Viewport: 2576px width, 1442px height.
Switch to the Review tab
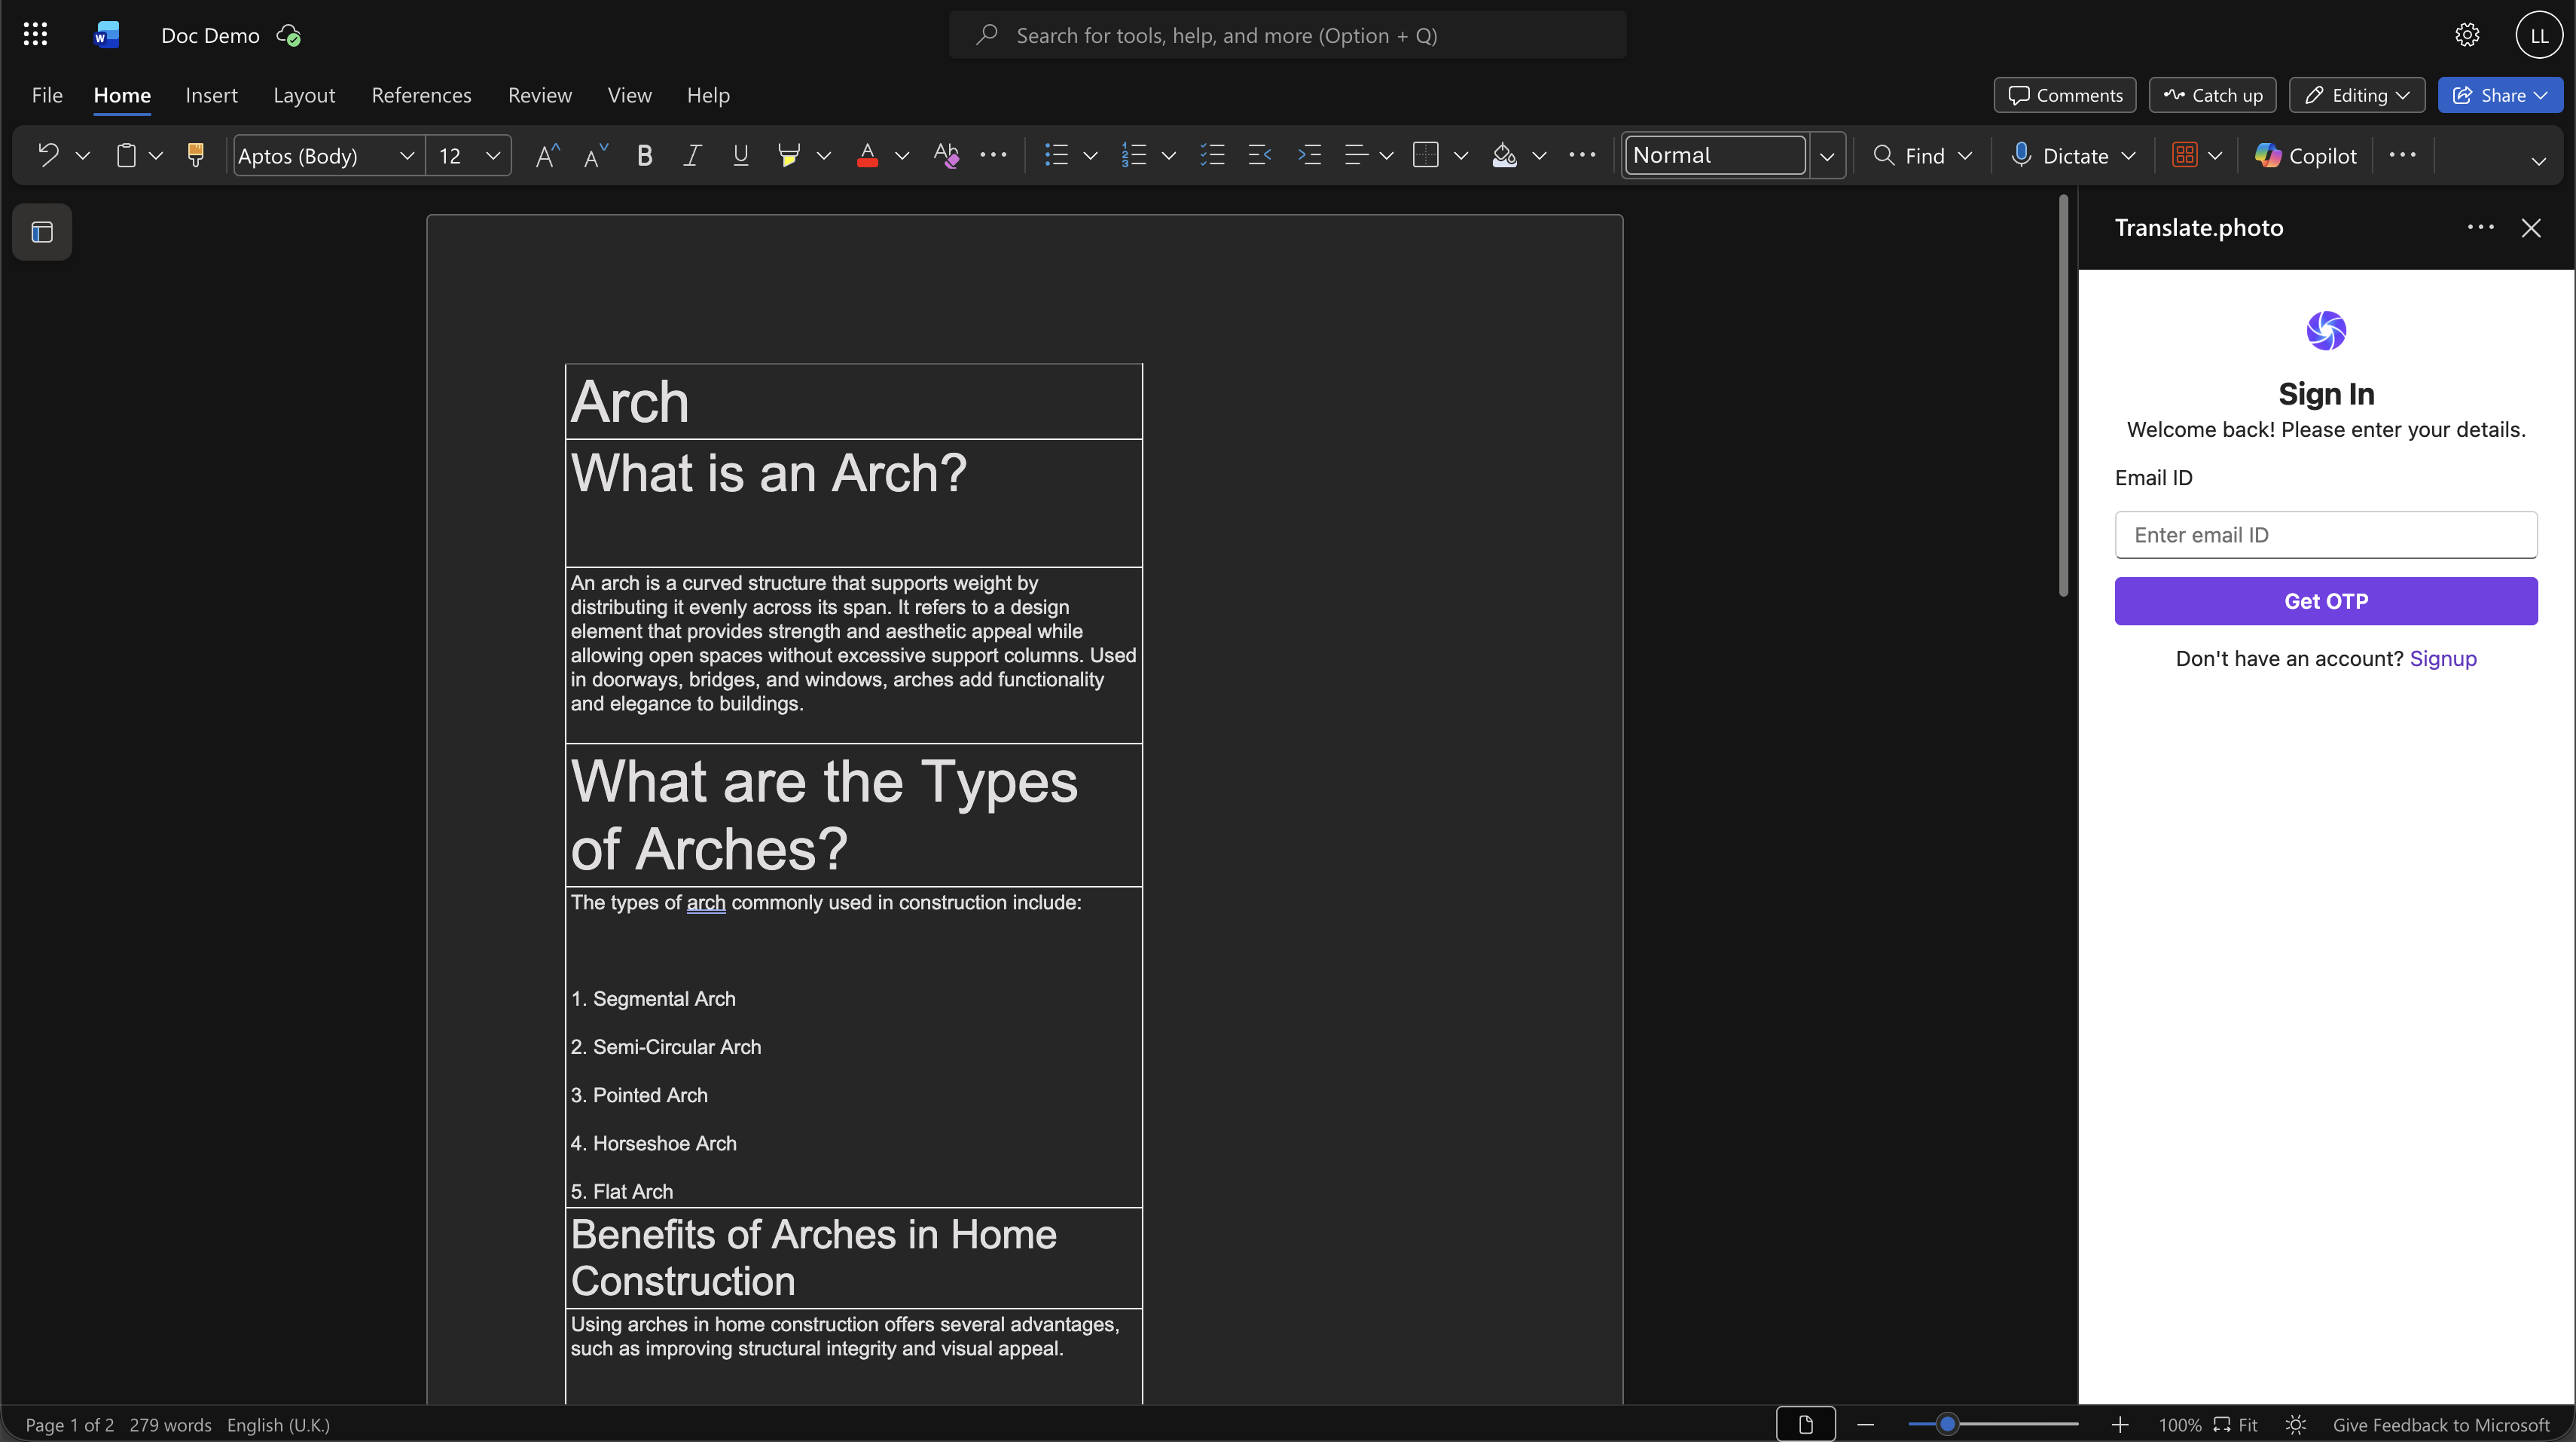point(540,95)
